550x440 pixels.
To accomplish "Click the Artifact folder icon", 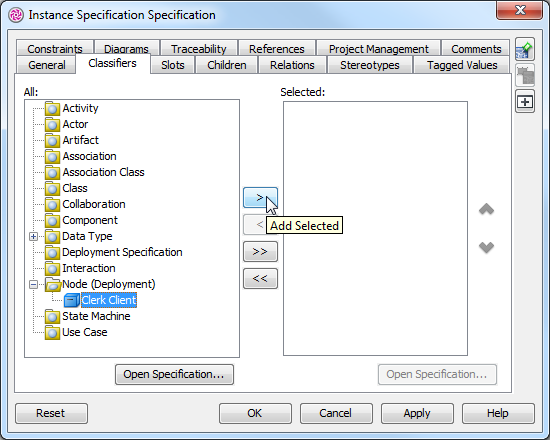I will click(52, 141).
